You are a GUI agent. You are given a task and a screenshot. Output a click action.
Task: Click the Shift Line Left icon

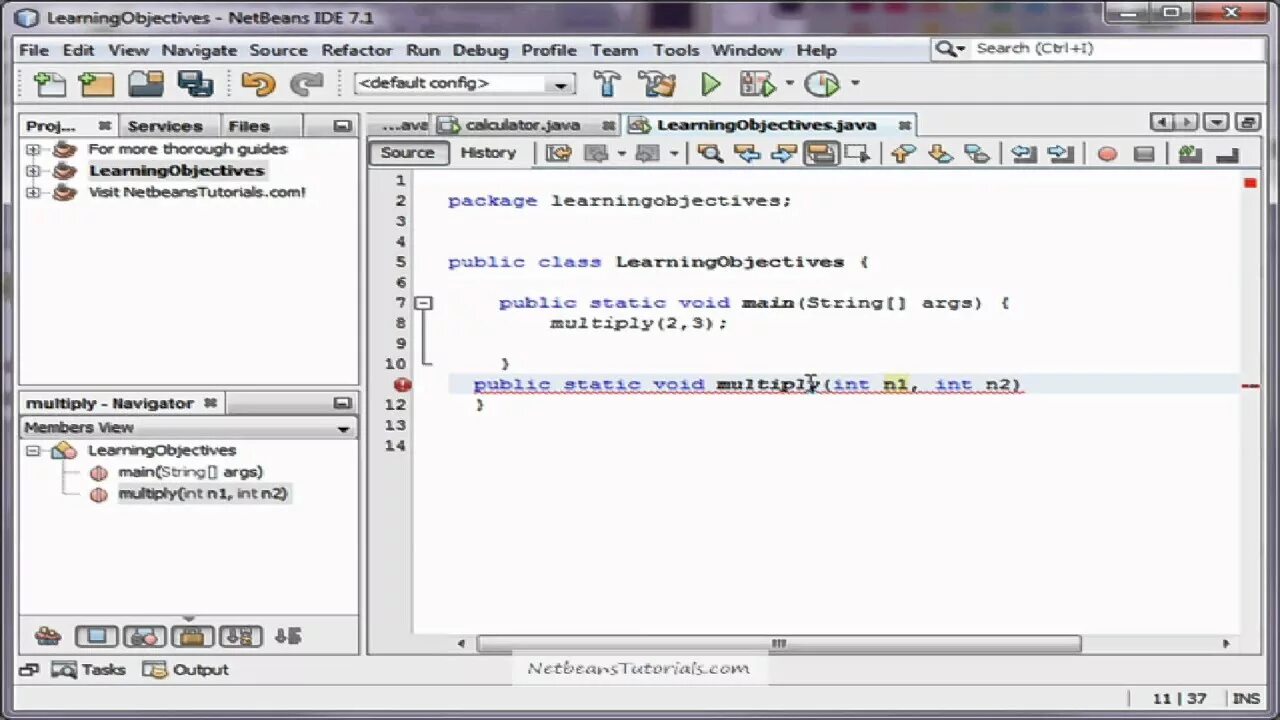(x=1023, y=153)
